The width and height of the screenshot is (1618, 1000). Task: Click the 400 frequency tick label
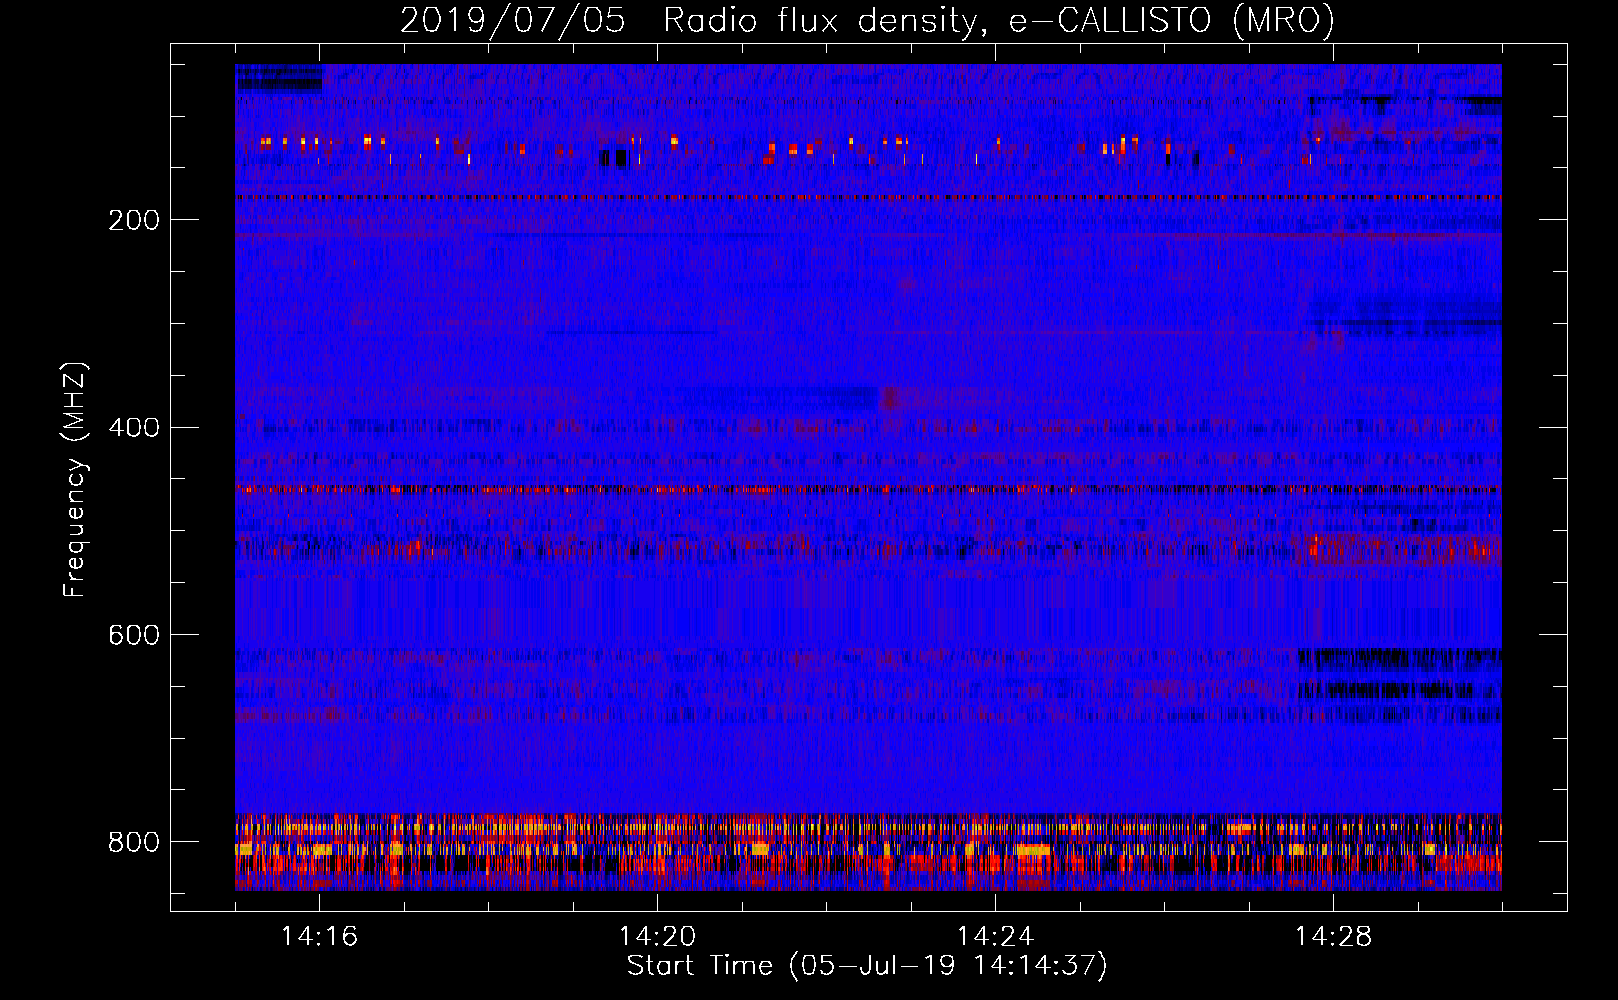coord(134,428)
